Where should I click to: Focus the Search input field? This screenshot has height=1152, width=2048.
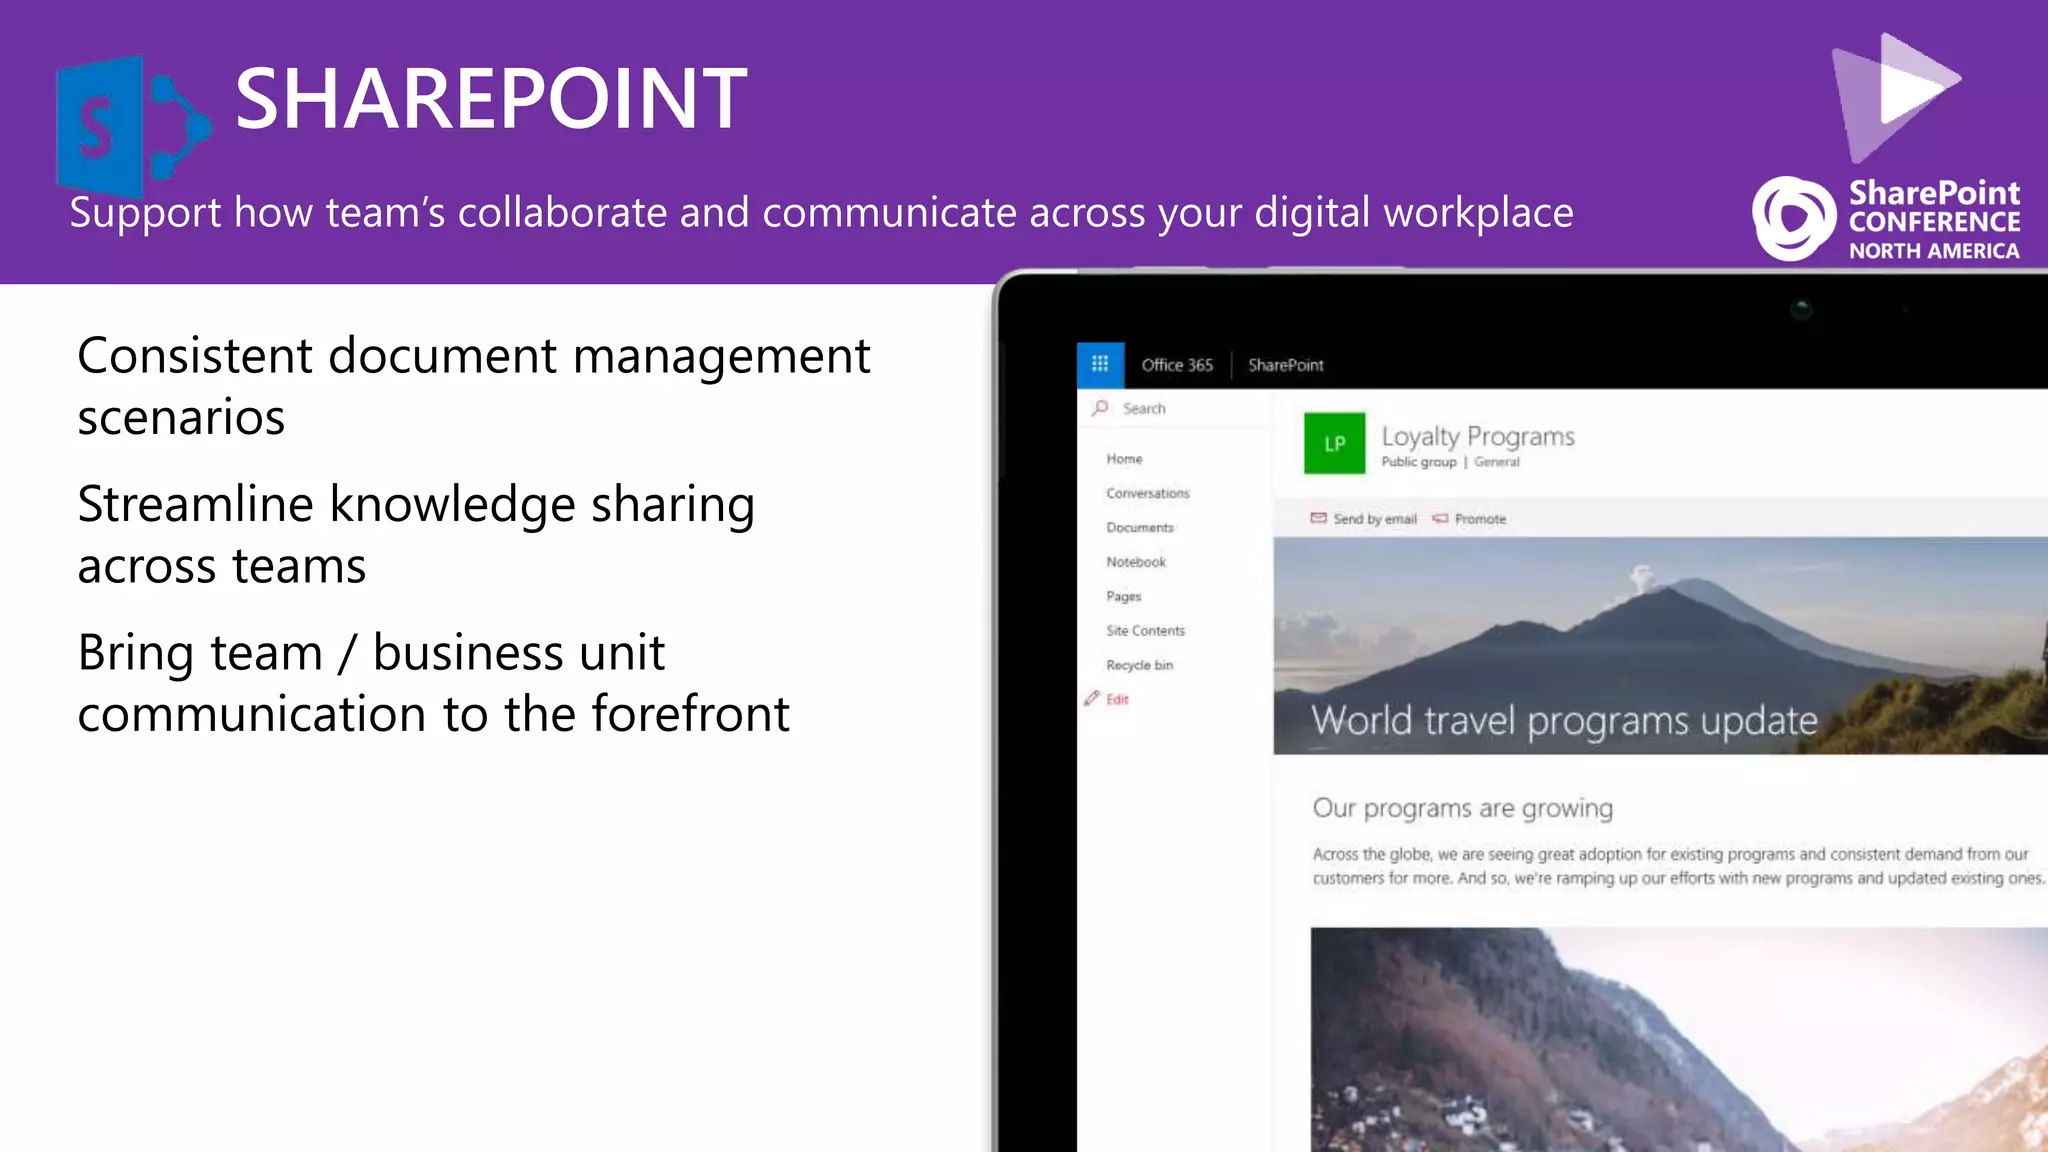1175,408
